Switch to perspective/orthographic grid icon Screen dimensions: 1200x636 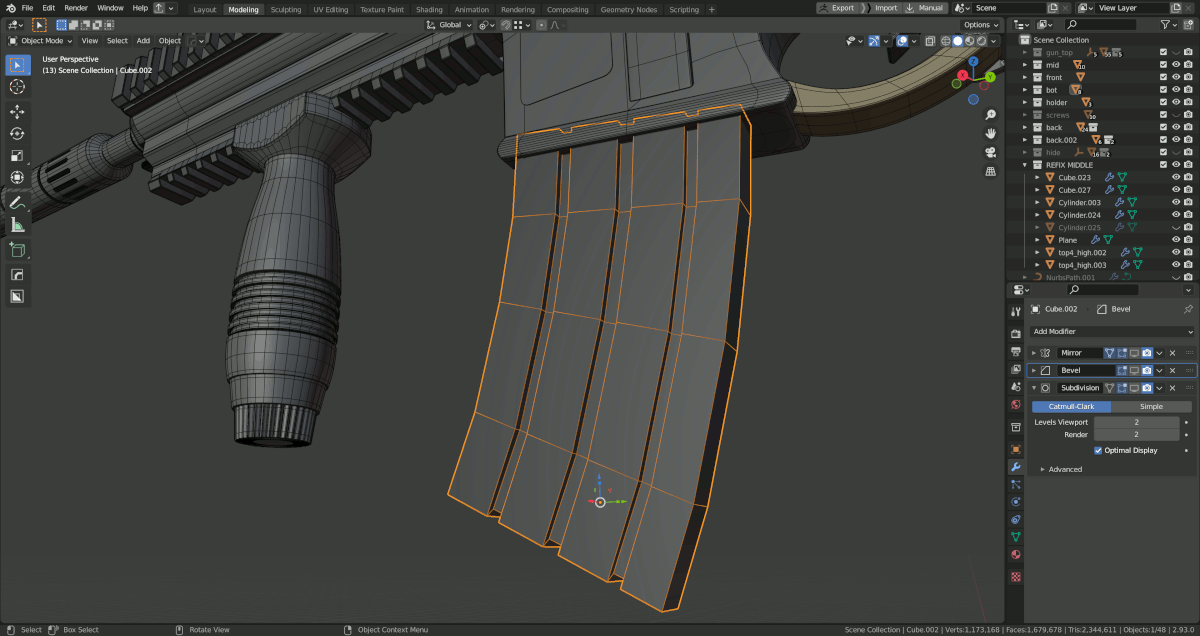coord(990,171)
